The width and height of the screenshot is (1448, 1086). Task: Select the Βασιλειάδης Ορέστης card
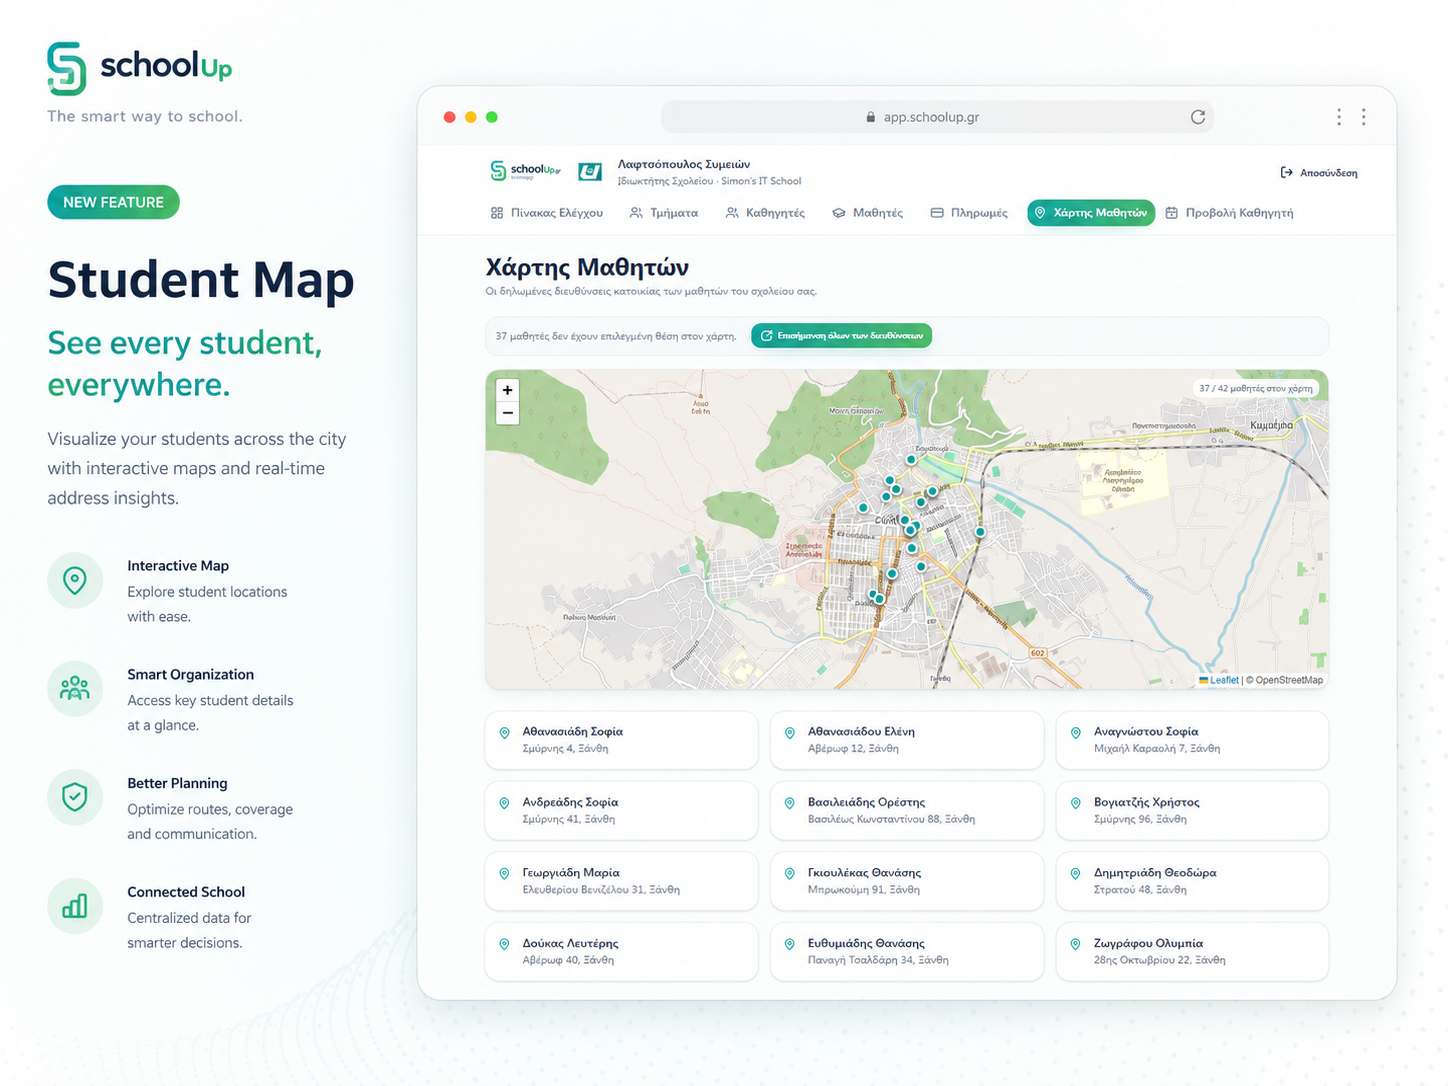coord(906,810)
